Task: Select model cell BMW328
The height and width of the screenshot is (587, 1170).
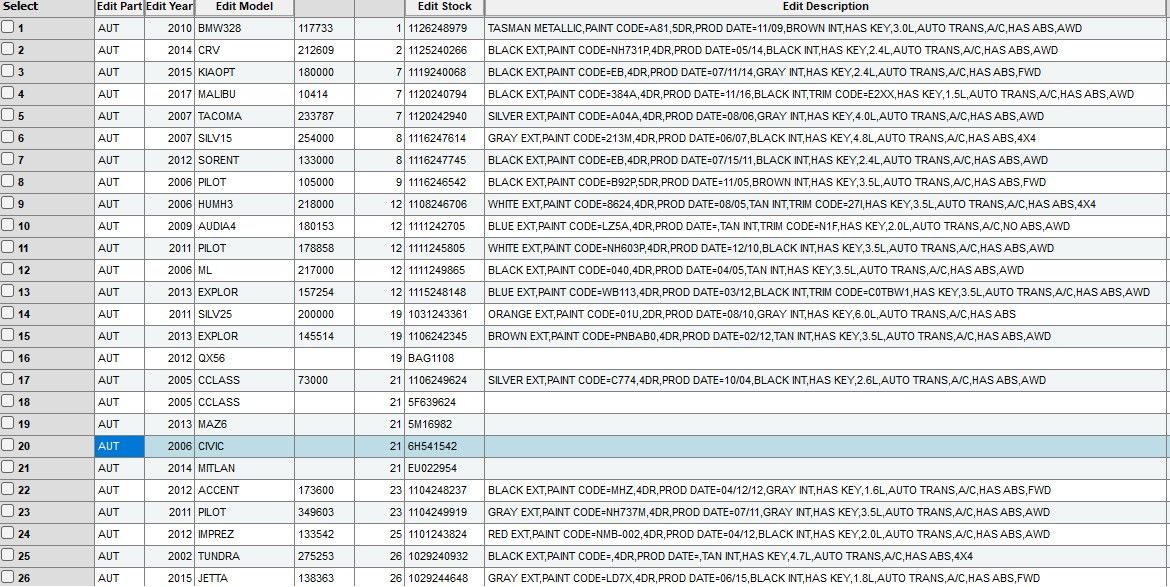Action: click(244, 28)
